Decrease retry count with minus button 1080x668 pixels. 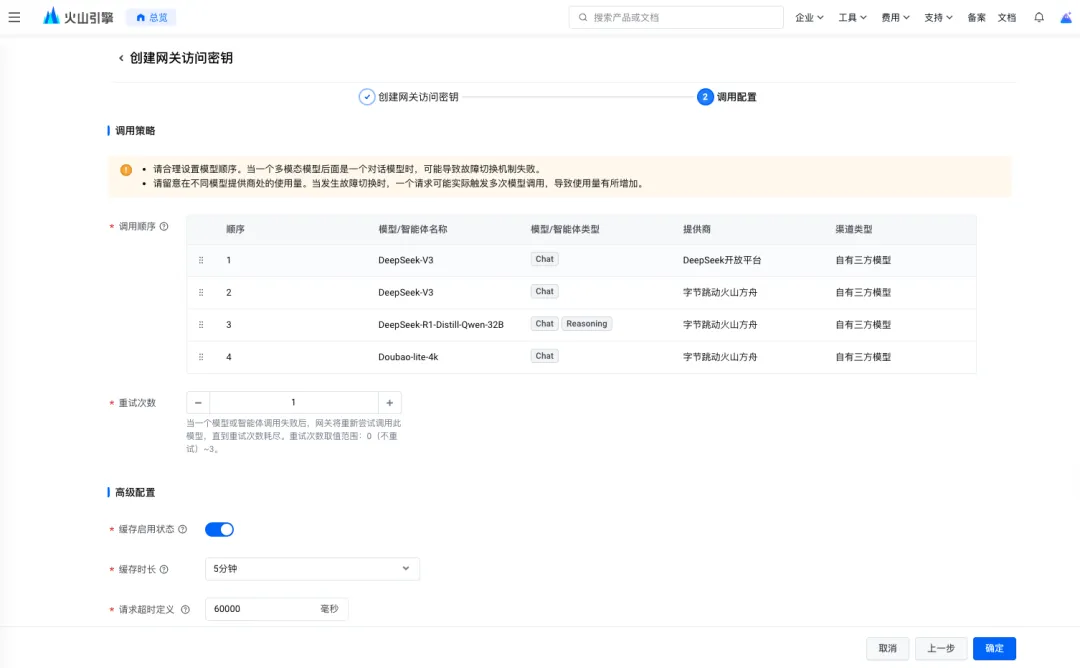pos(198,402)
